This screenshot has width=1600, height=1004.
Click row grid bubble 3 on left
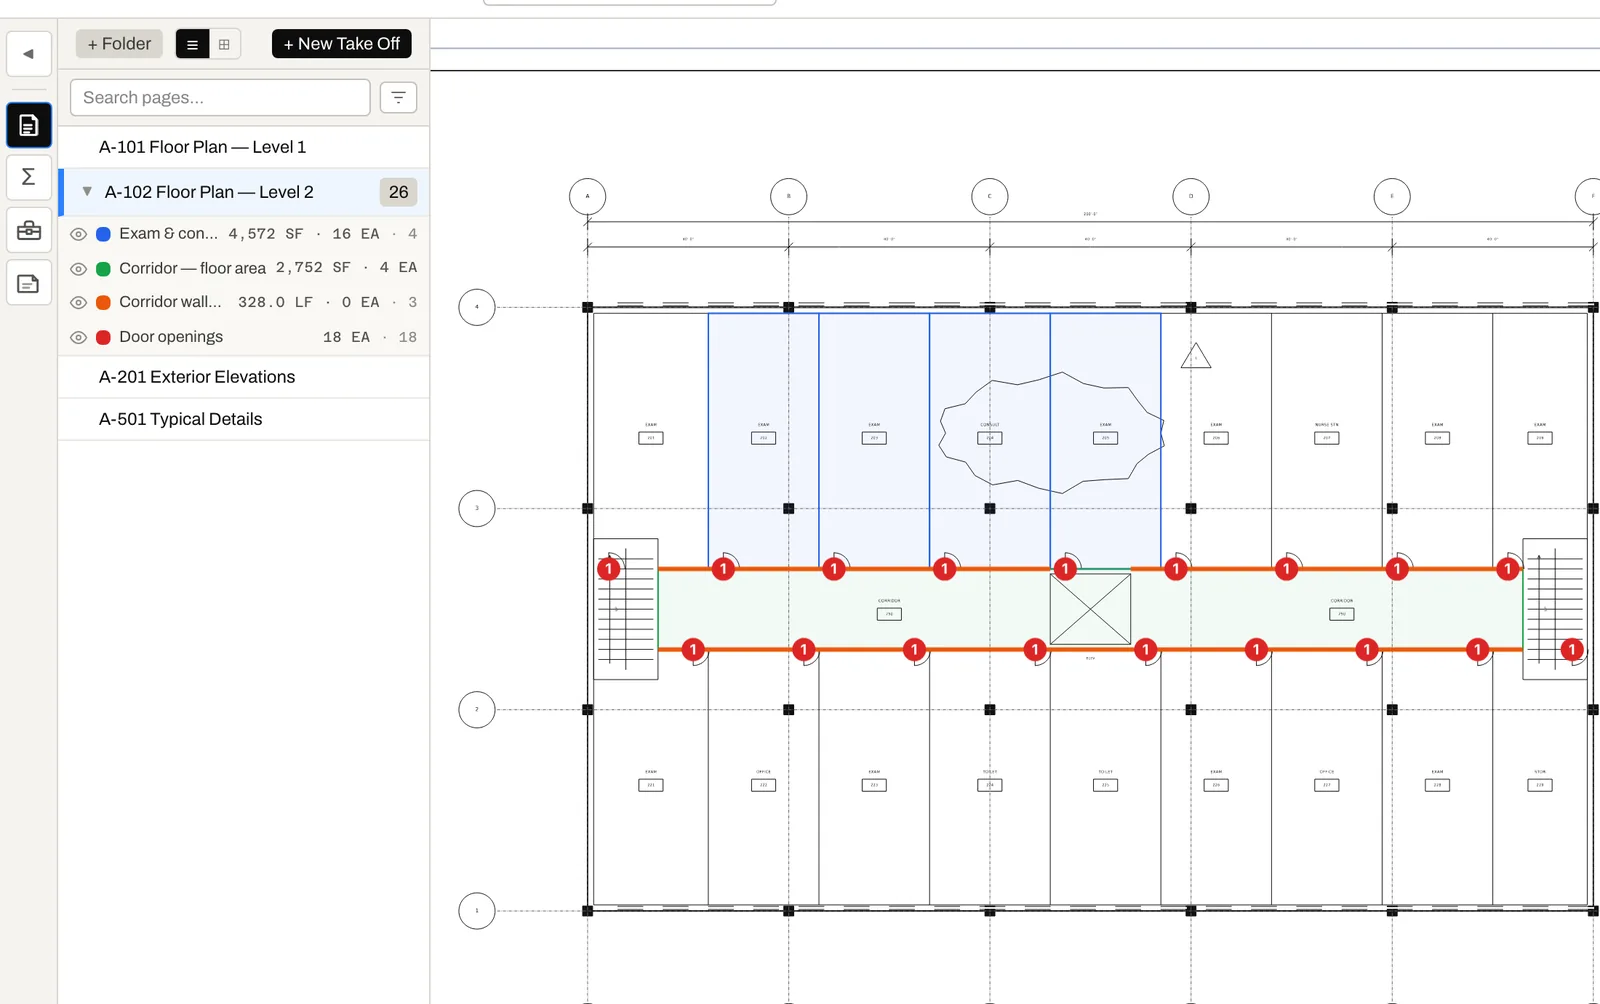pyautogui.click(x=477, y=508)
